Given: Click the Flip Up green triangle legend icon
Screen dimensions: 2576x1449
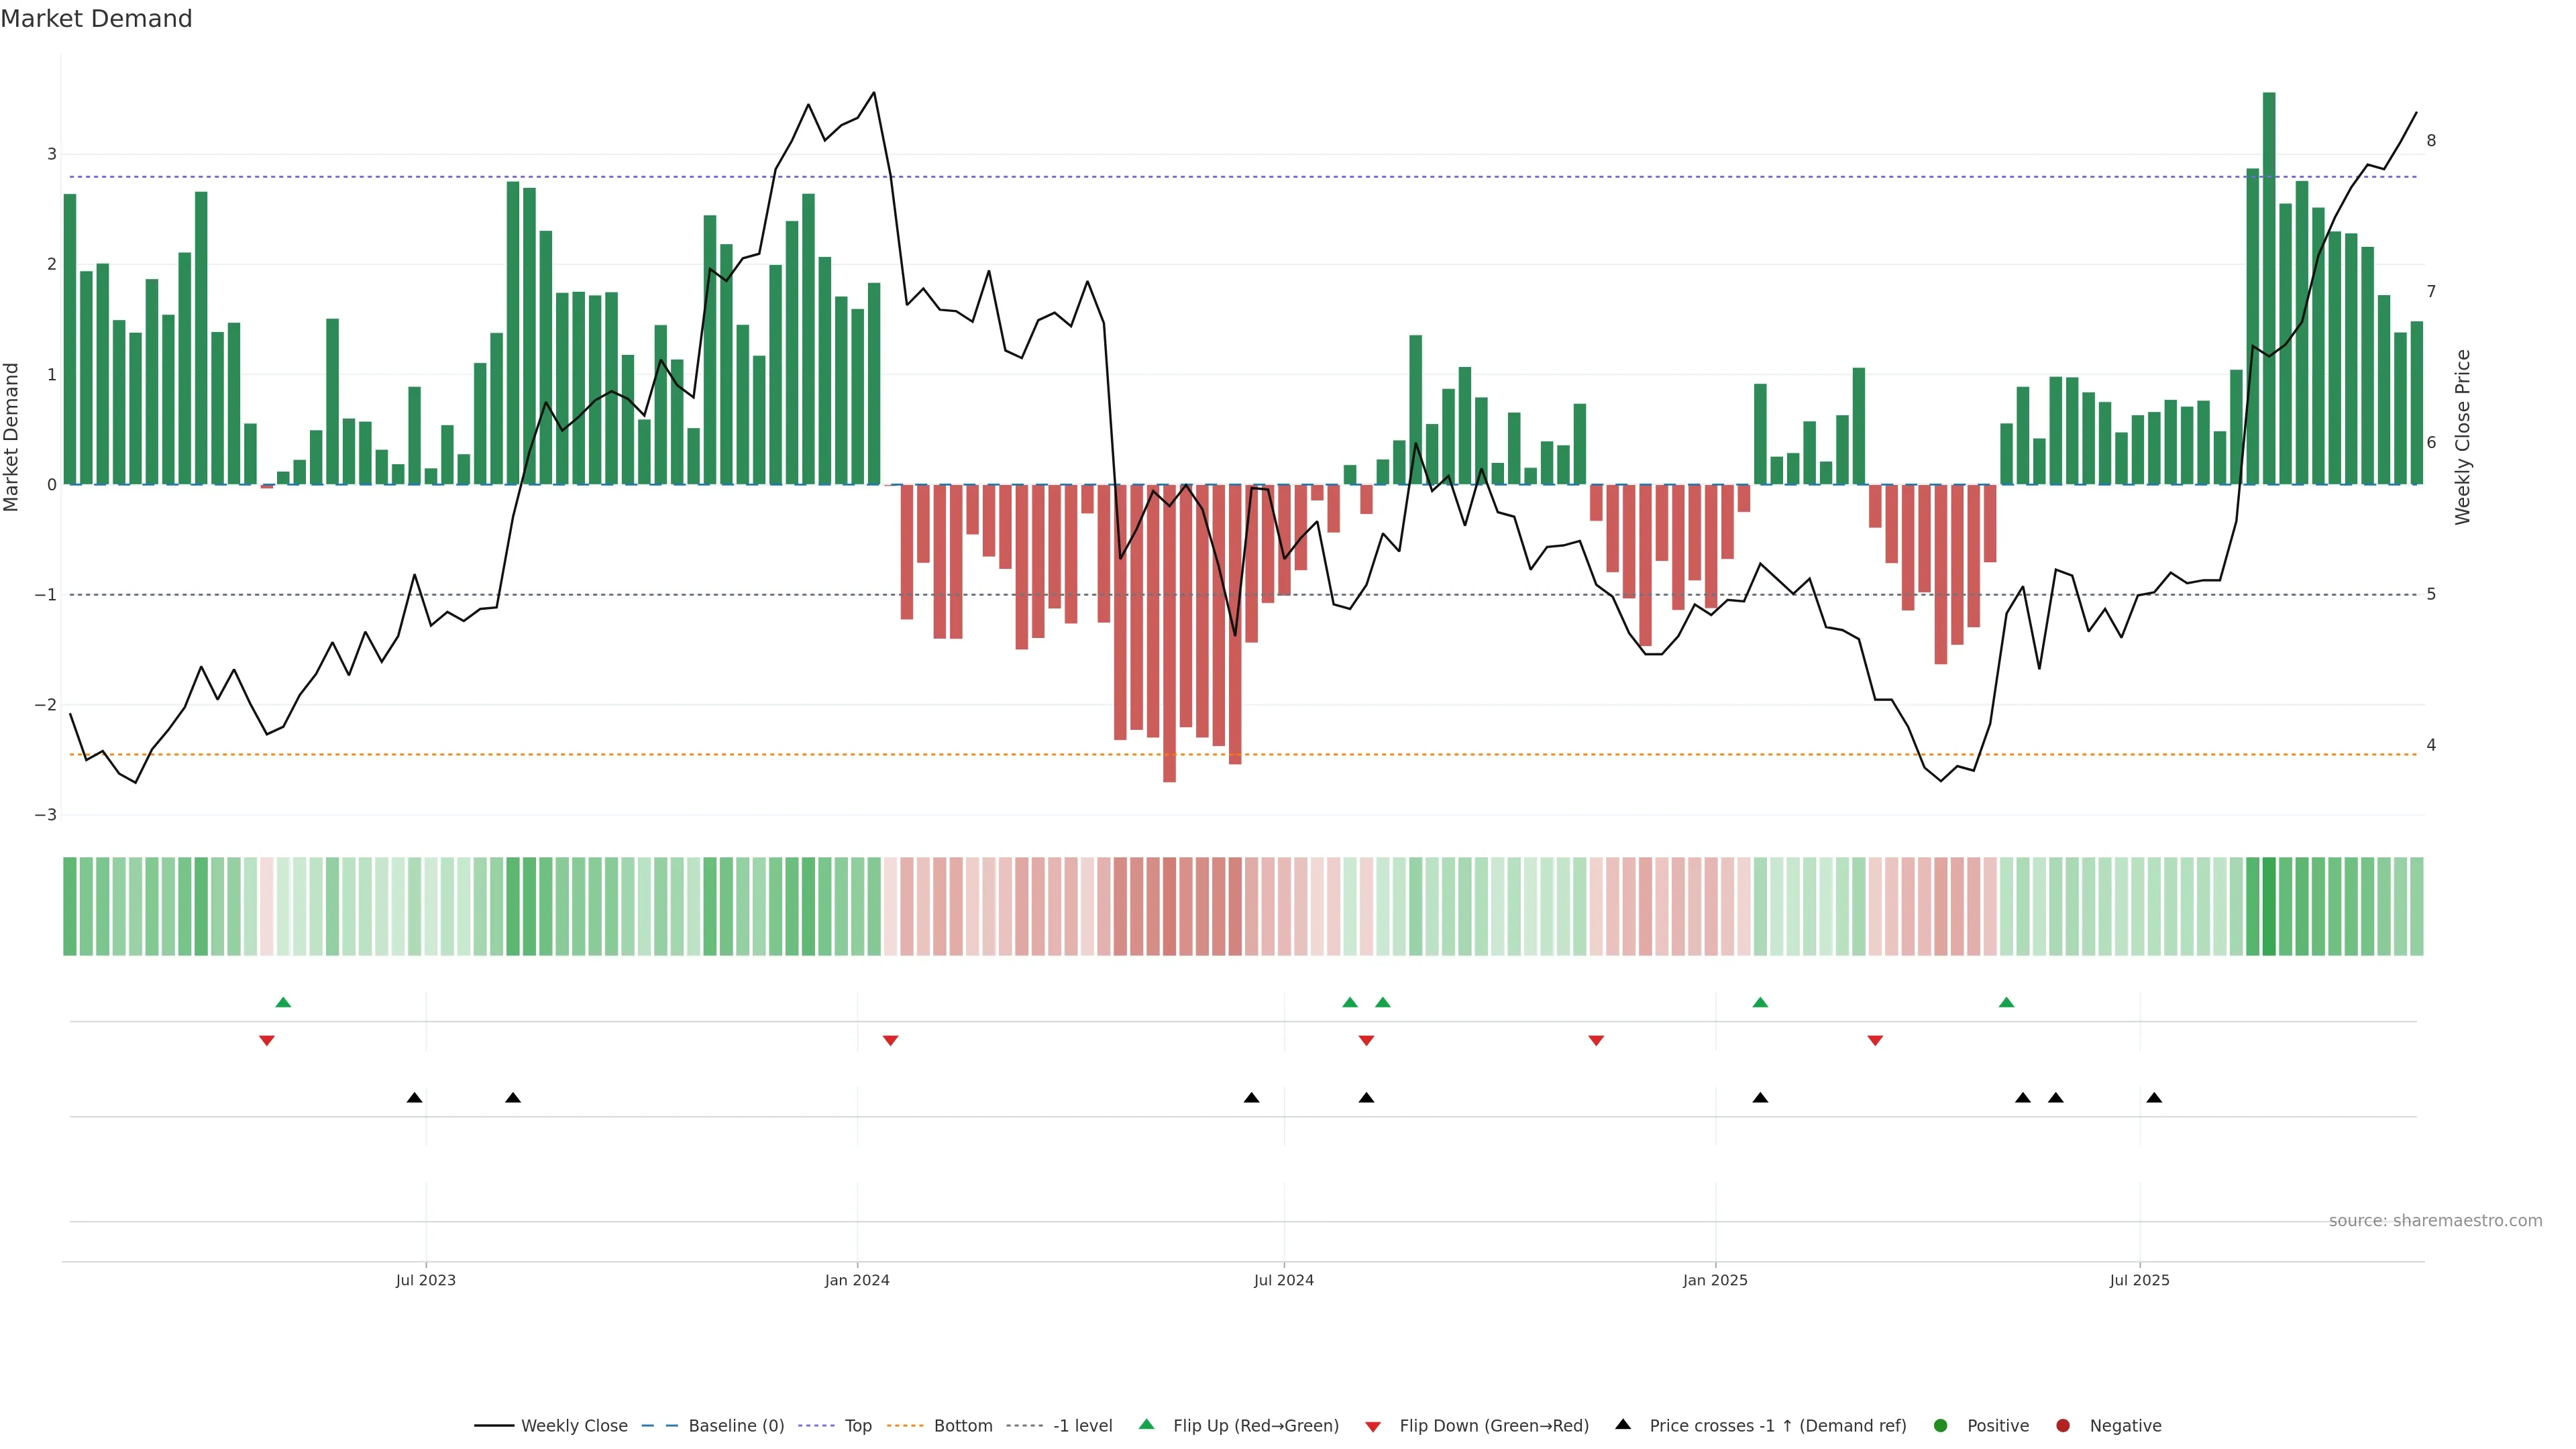Looking at the screenshot, I should 1146,1424.
